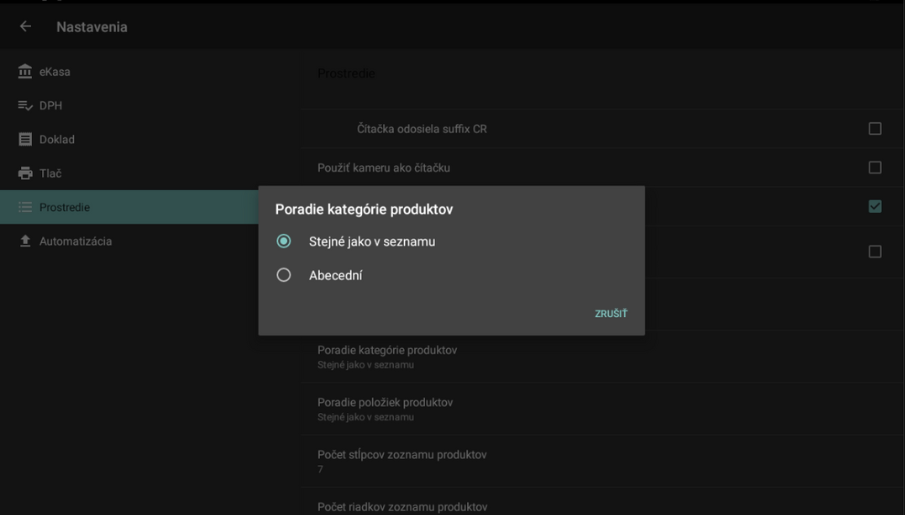
Task: Open 'Poradie položiek produktov' setting
Action: coord(385,408)
